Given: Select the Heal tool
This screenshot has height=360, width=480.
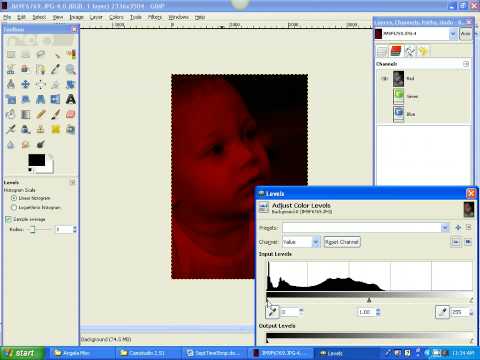Looking at the screenshot, I should (56, 129).
